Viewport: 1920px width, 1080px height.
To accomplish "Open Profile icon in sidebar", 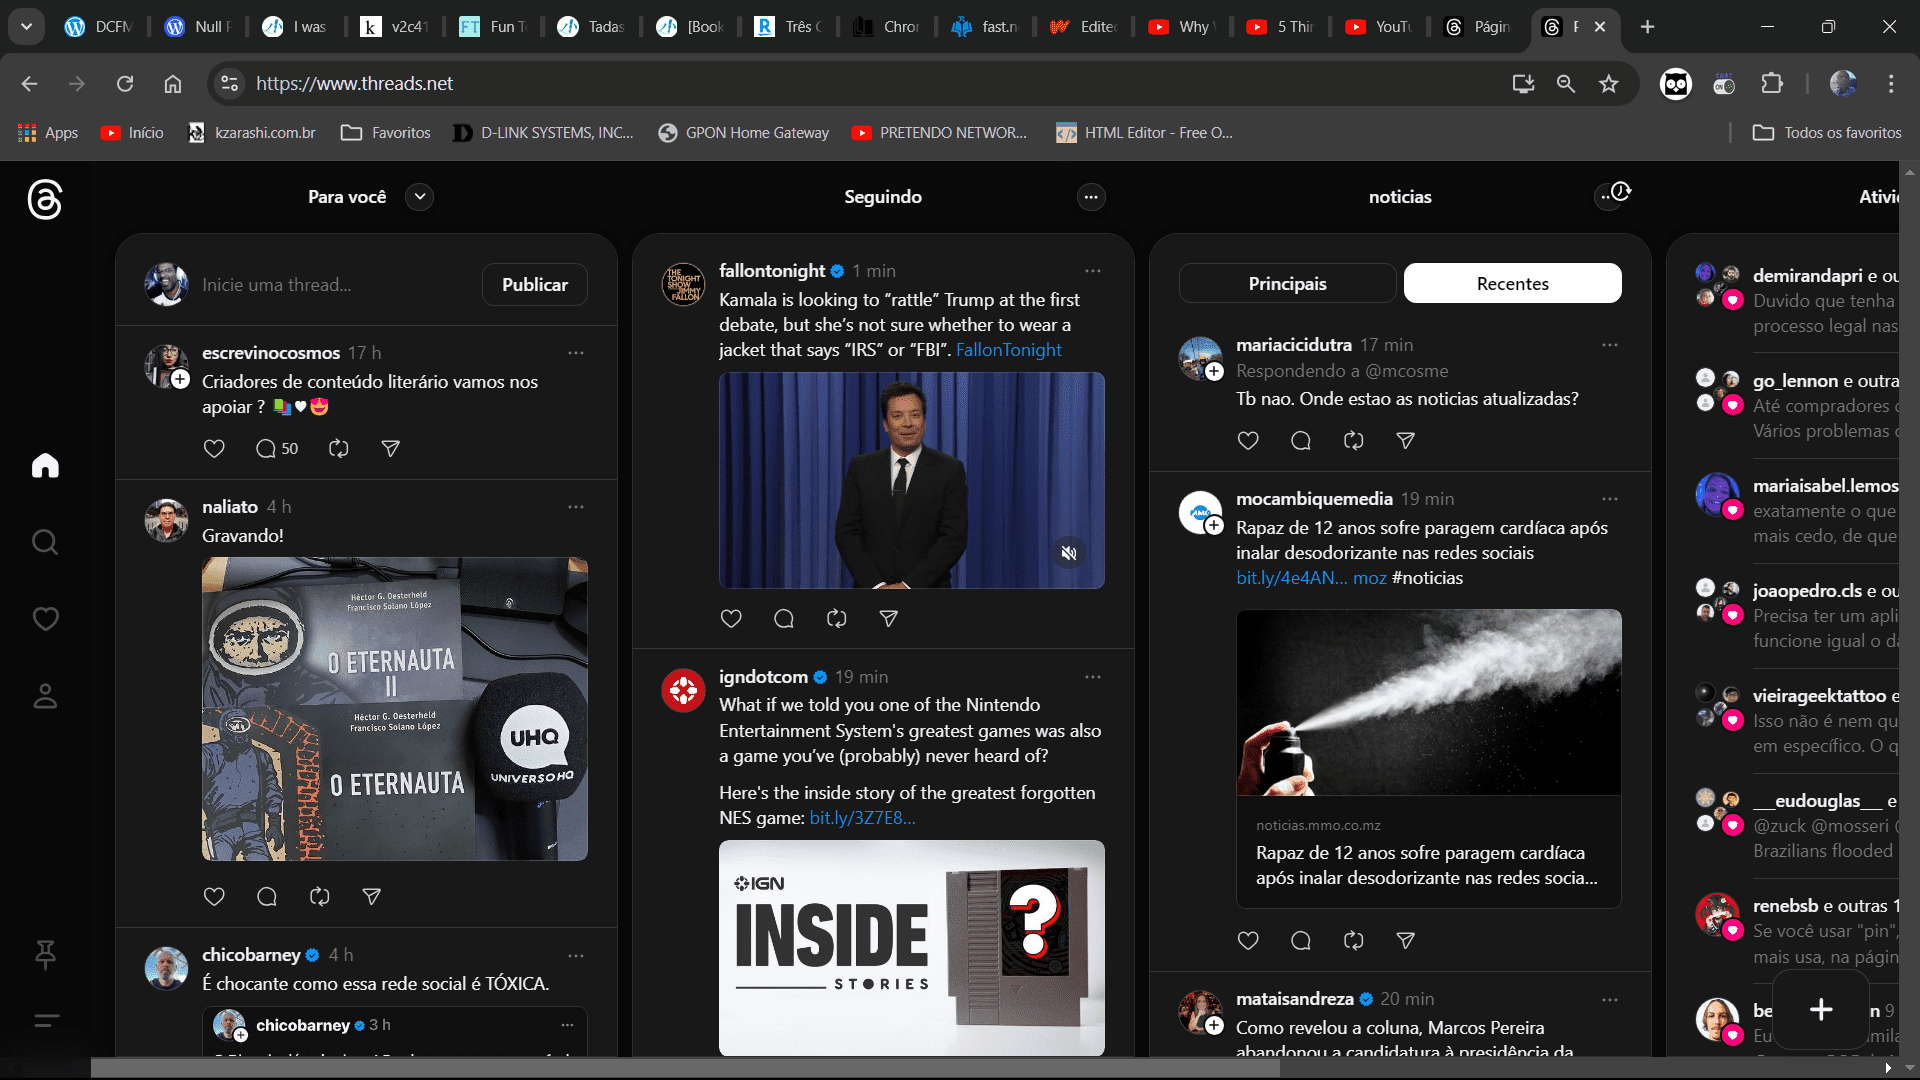I will [45, 696].
